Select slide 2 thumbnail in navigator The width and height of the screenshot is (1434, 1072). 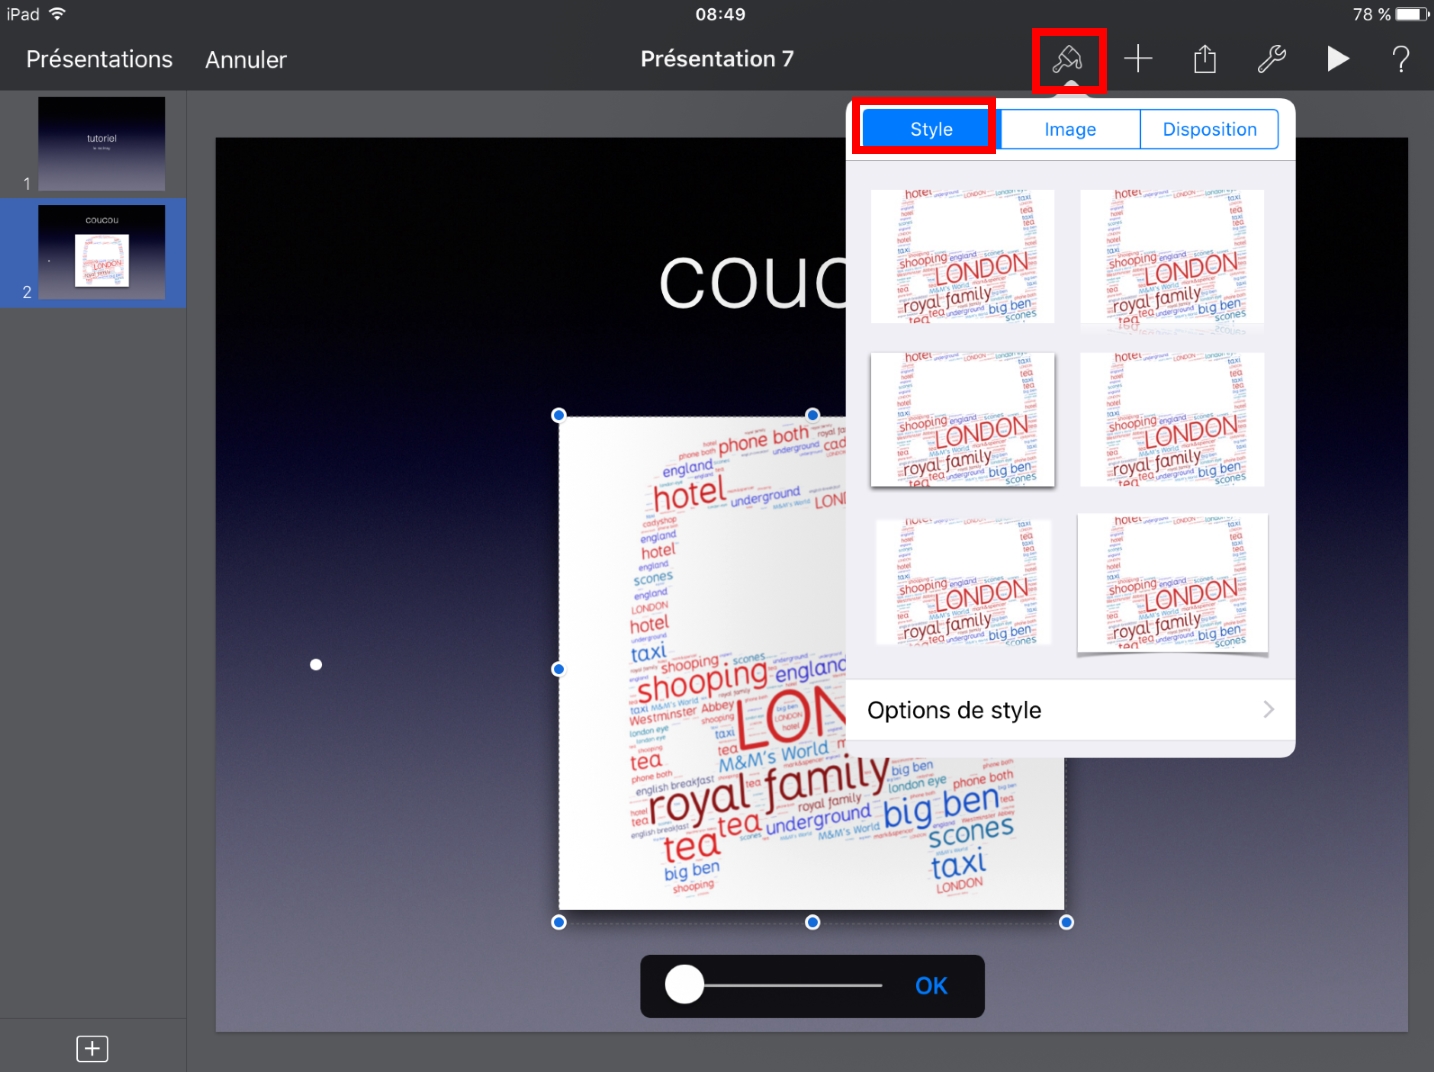pyautogui.click(x=101, y=251)
